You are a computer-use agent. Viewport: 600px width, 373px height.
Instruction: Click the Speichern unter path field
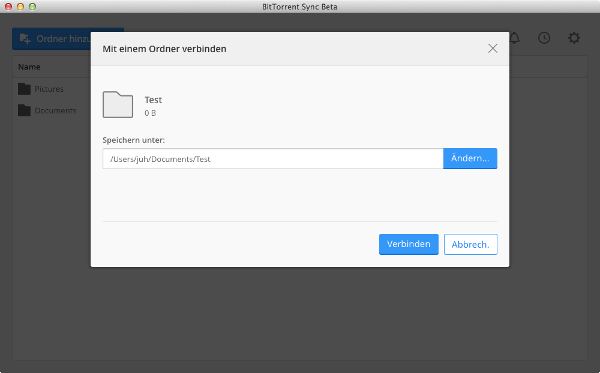[x=273, y=158]
